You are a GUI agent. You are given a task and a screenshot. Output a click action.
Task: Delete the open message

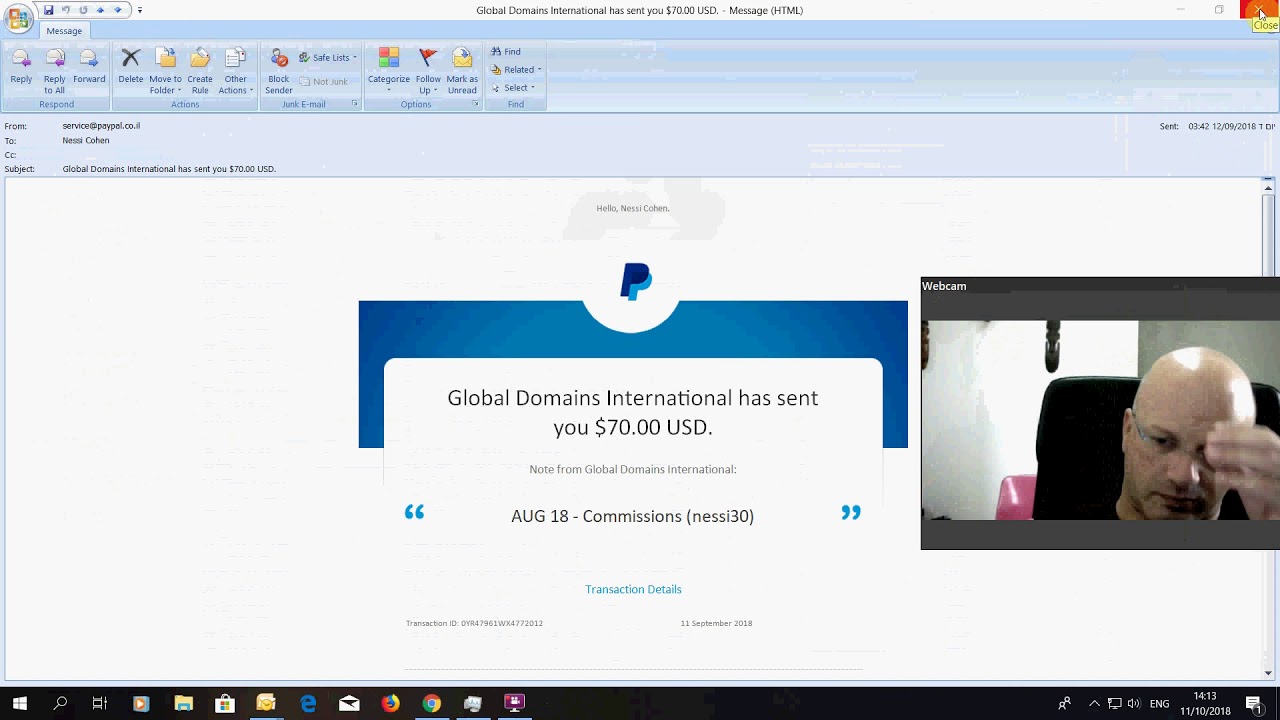(131, 70)
